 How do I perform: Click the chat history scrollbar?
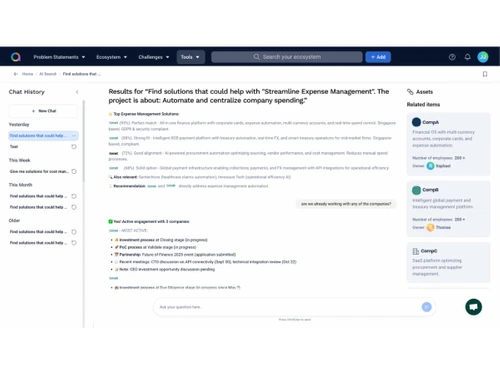point(84,141)
